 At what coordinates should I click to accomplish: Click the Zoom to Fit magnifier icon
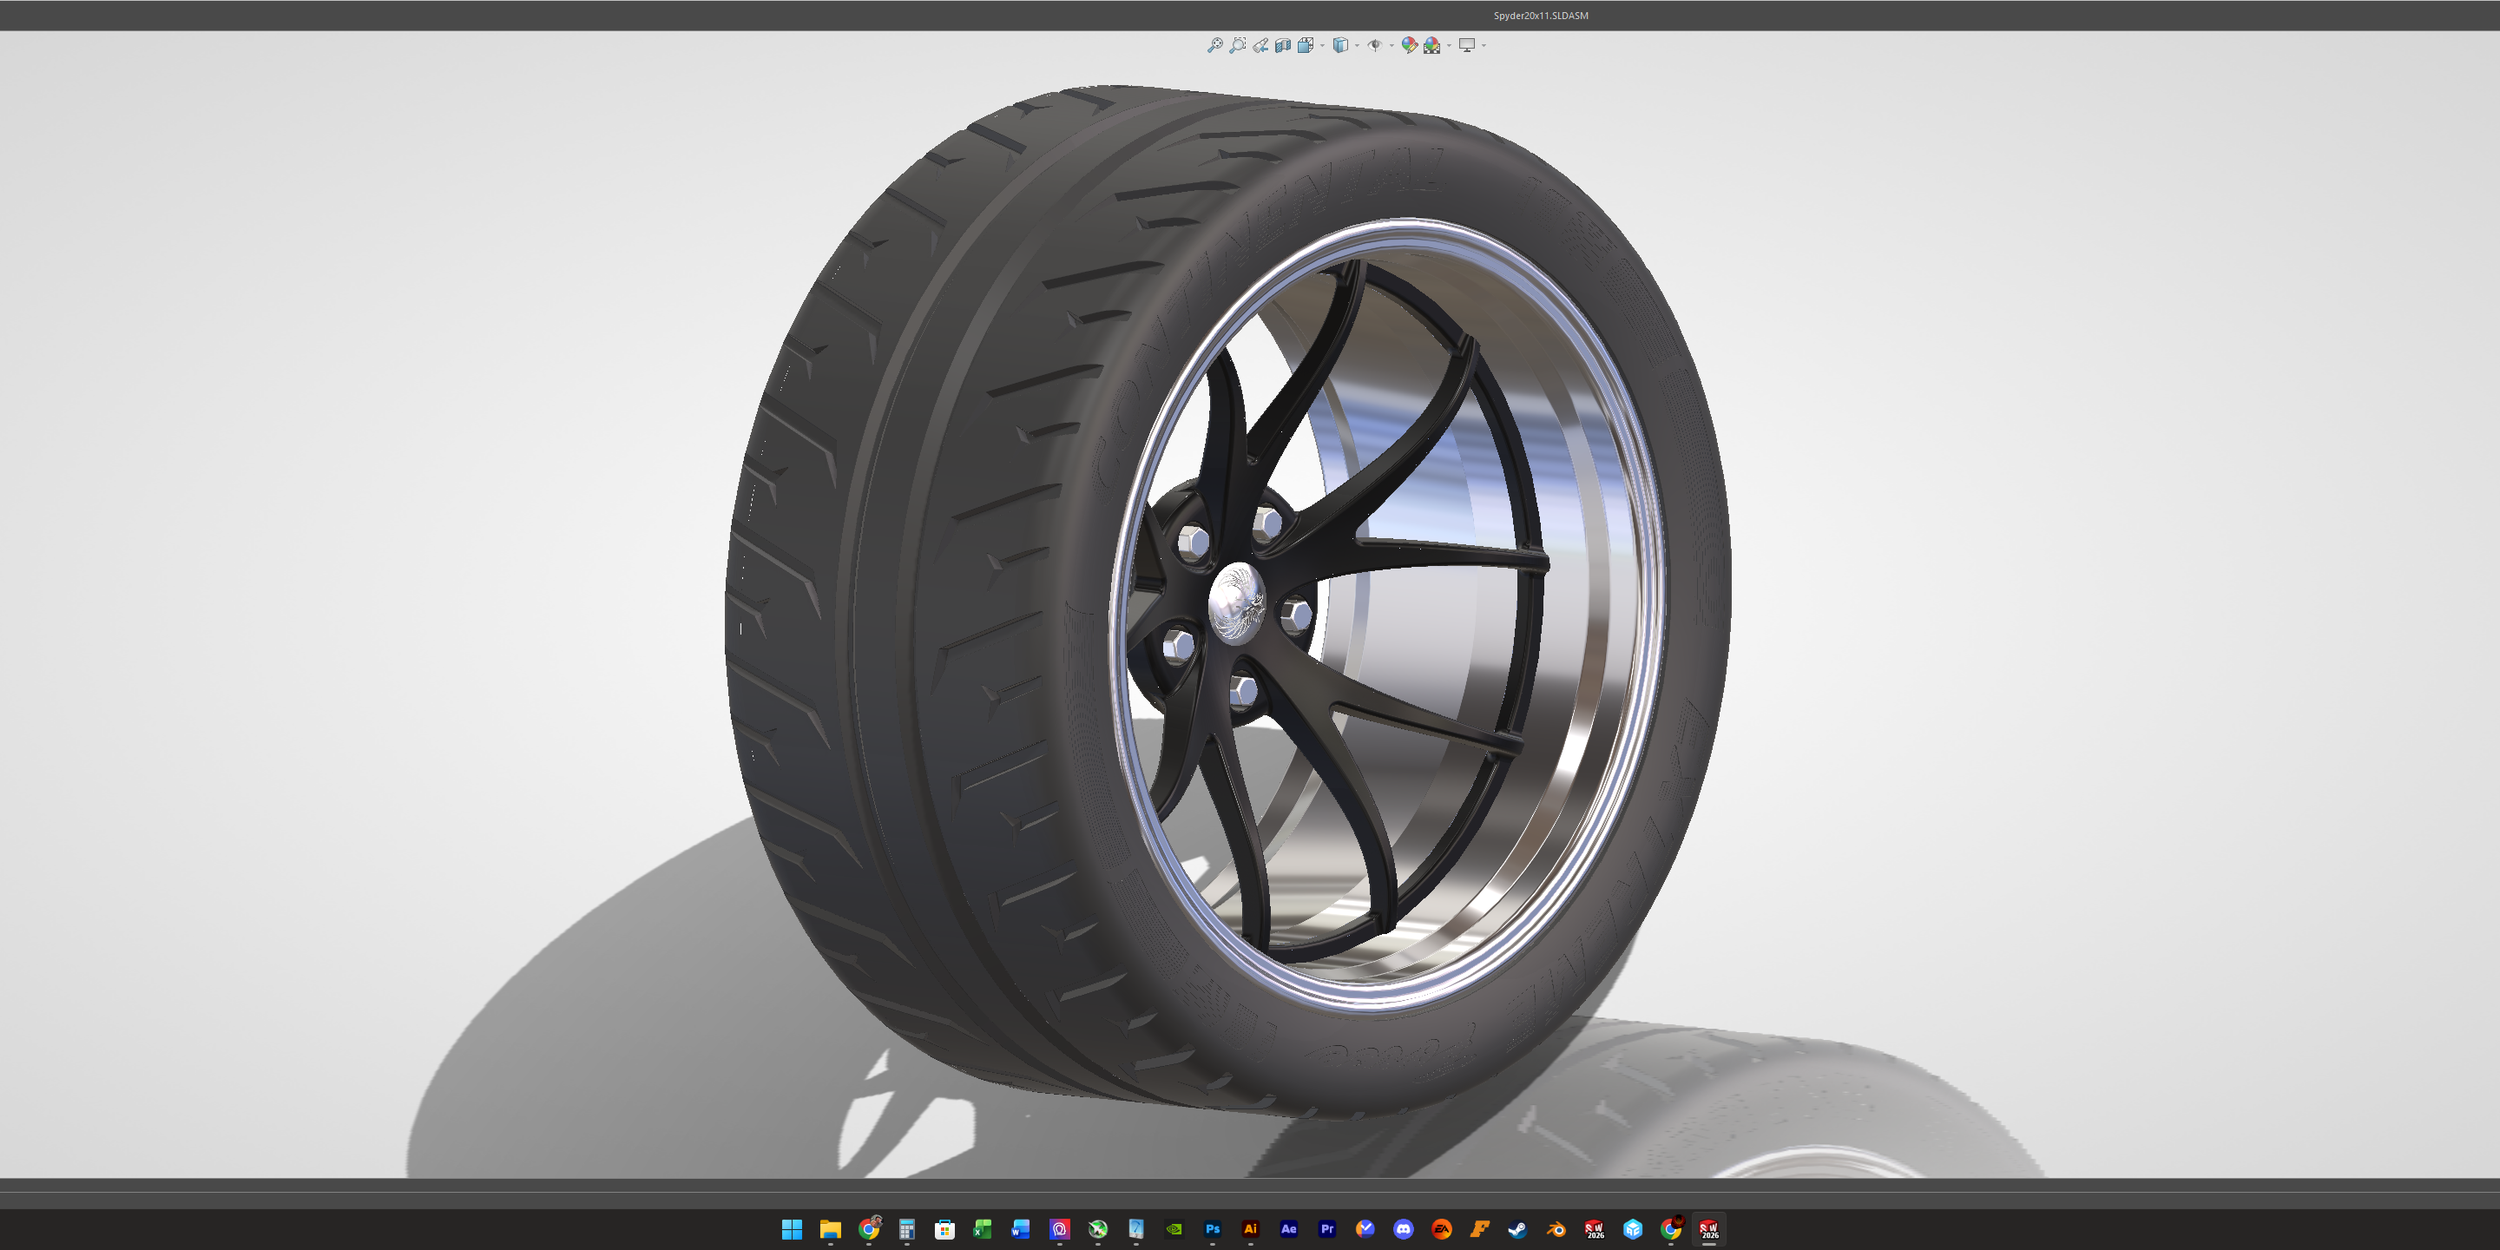pyautogui.click(x=1215, y=45)
